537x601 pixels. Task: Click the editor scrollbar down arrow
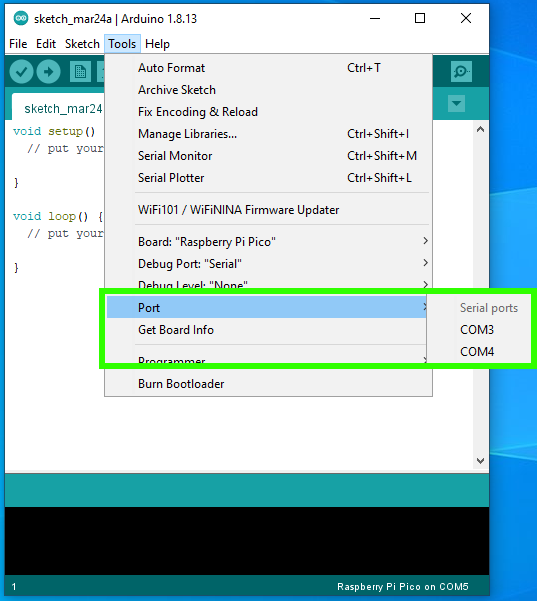[x=480, y=461]
